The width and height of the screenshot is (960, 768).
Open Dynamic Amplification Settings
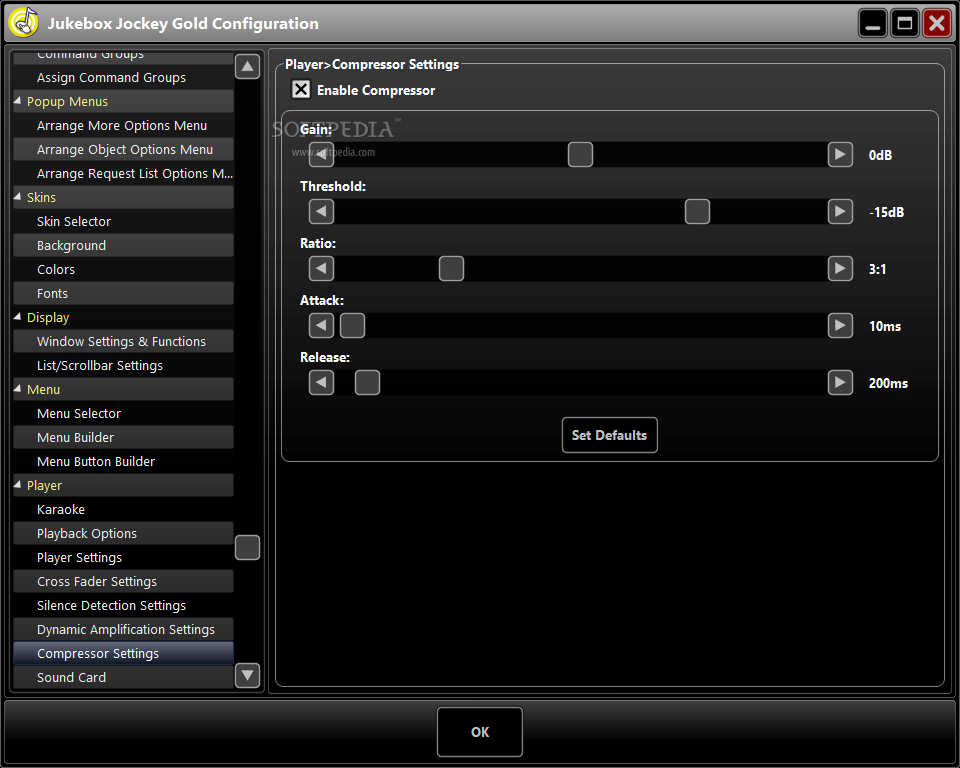(x=123, y=630)
